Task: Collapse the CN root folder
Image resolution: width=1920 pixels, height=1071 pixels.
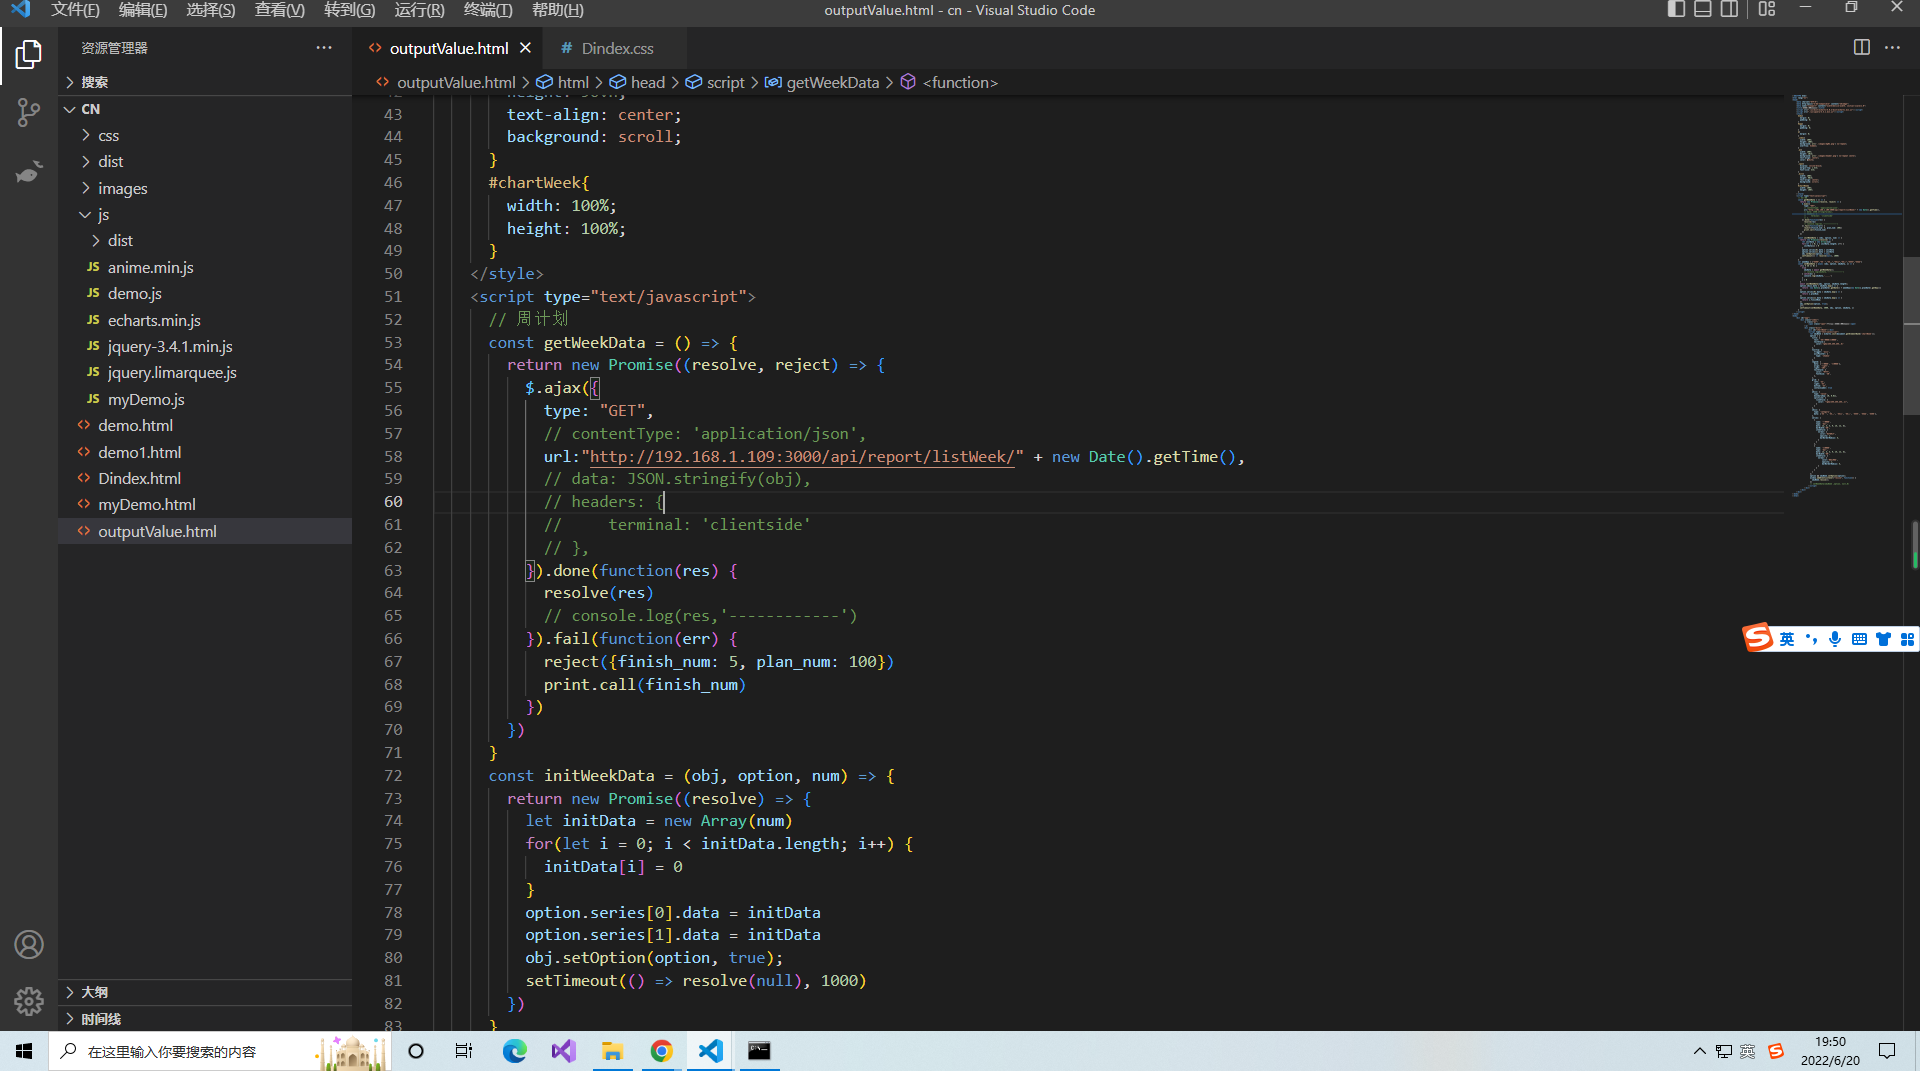Action: (205, 109)
